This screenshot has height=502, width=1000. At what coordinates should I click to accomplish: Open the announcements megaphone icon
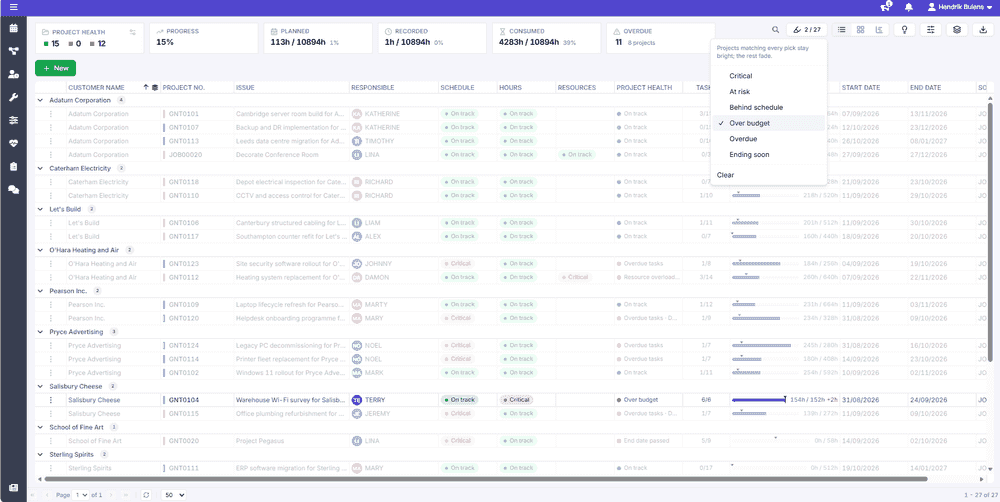click(885, 7)
